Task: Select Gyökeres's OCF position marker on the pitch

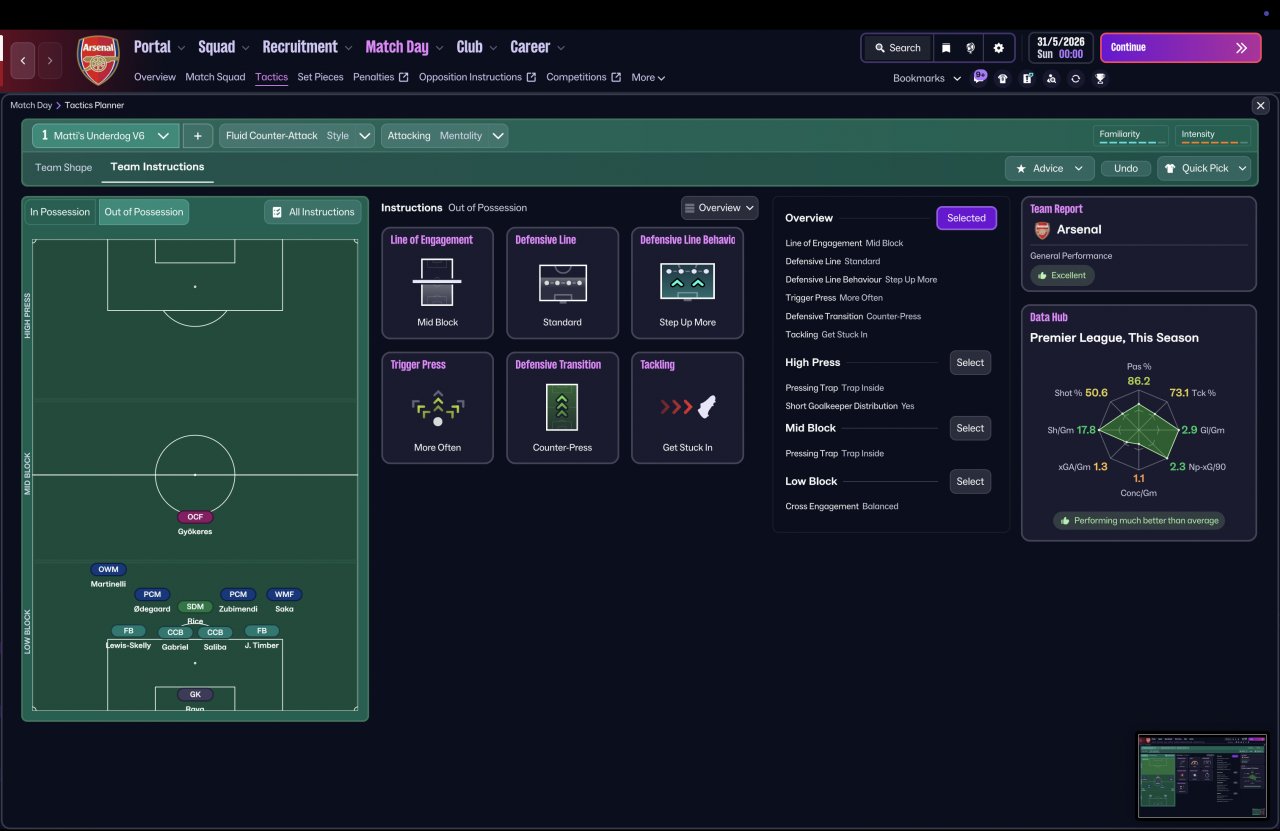Action: (x=195, y=517)
